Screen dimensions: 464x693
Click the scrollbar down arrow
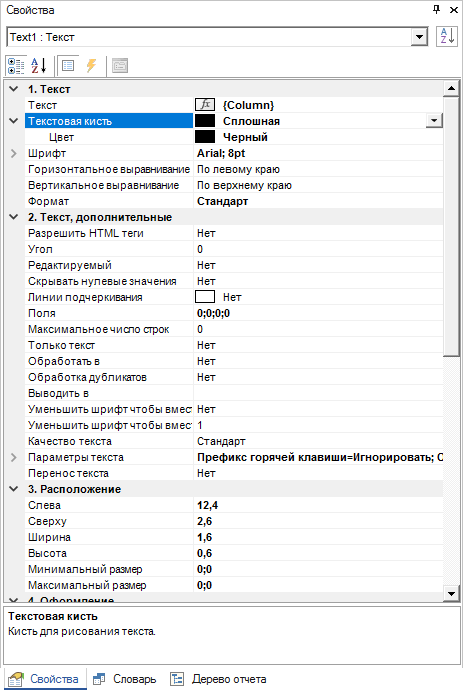pyautogui.click(x=451, y=594)
